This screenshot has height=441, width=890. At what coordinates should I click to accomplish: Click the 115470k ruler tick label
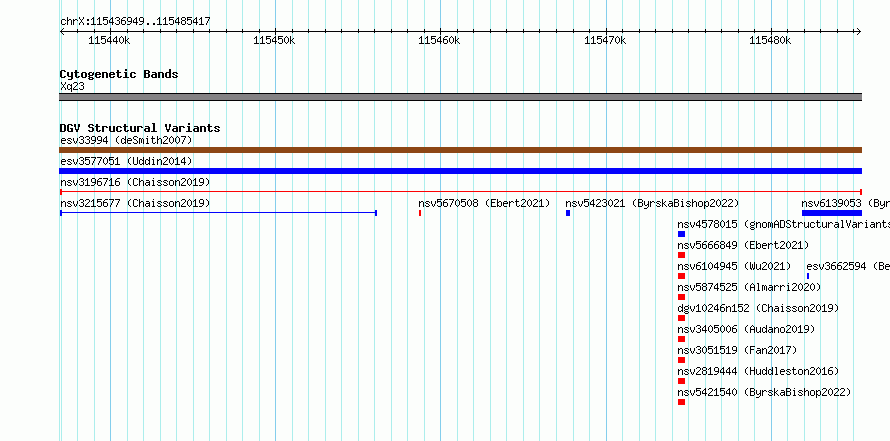point(606,40)
